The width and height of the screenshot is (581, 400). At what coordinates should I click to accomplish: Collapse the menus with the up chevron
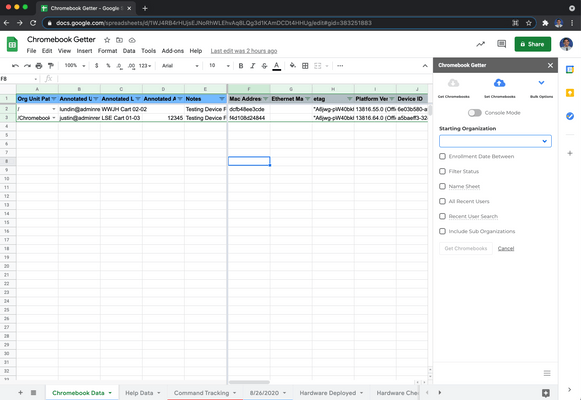(x=425, y=66)
